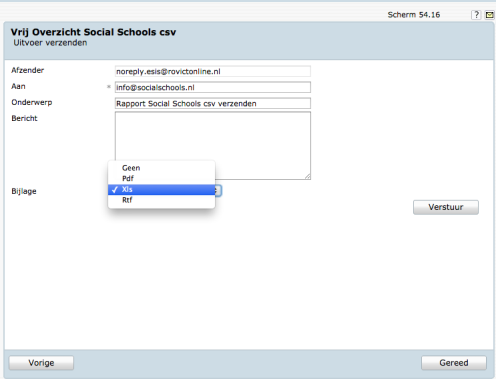Click inside the Bericht message area
This screenshot has width=496, height=379.
(x=213, y=146)
